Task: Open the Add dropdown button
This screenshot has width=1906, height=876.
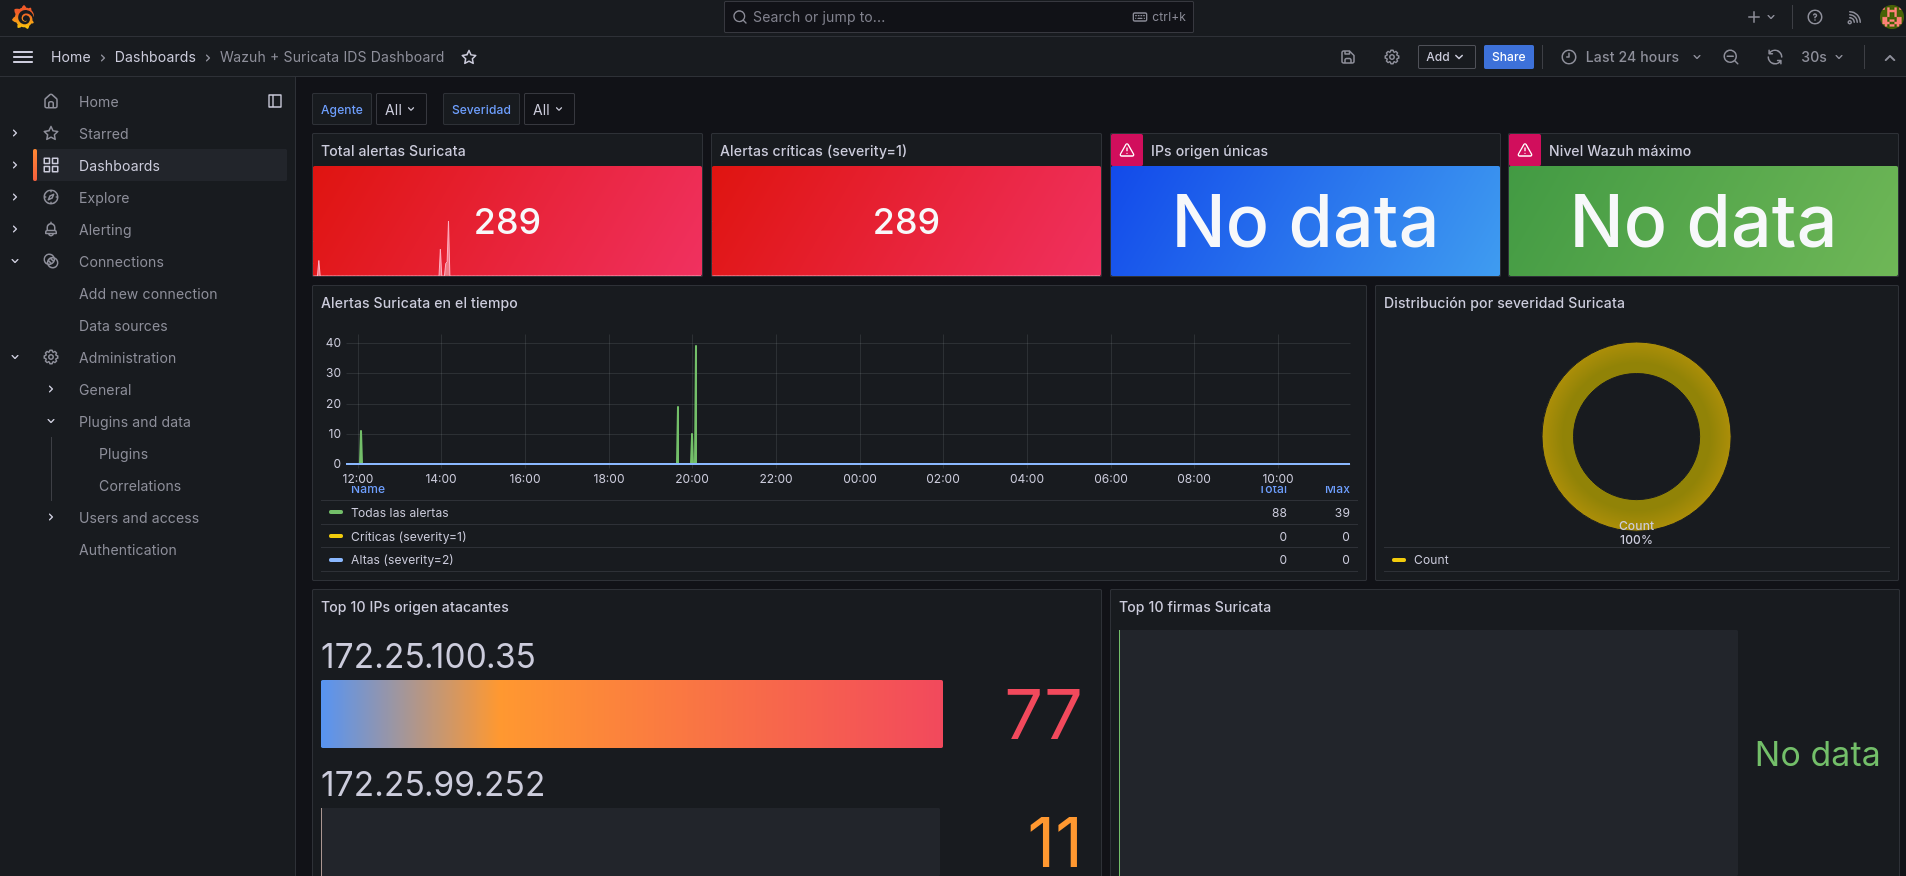Action: pos(1446,57)
